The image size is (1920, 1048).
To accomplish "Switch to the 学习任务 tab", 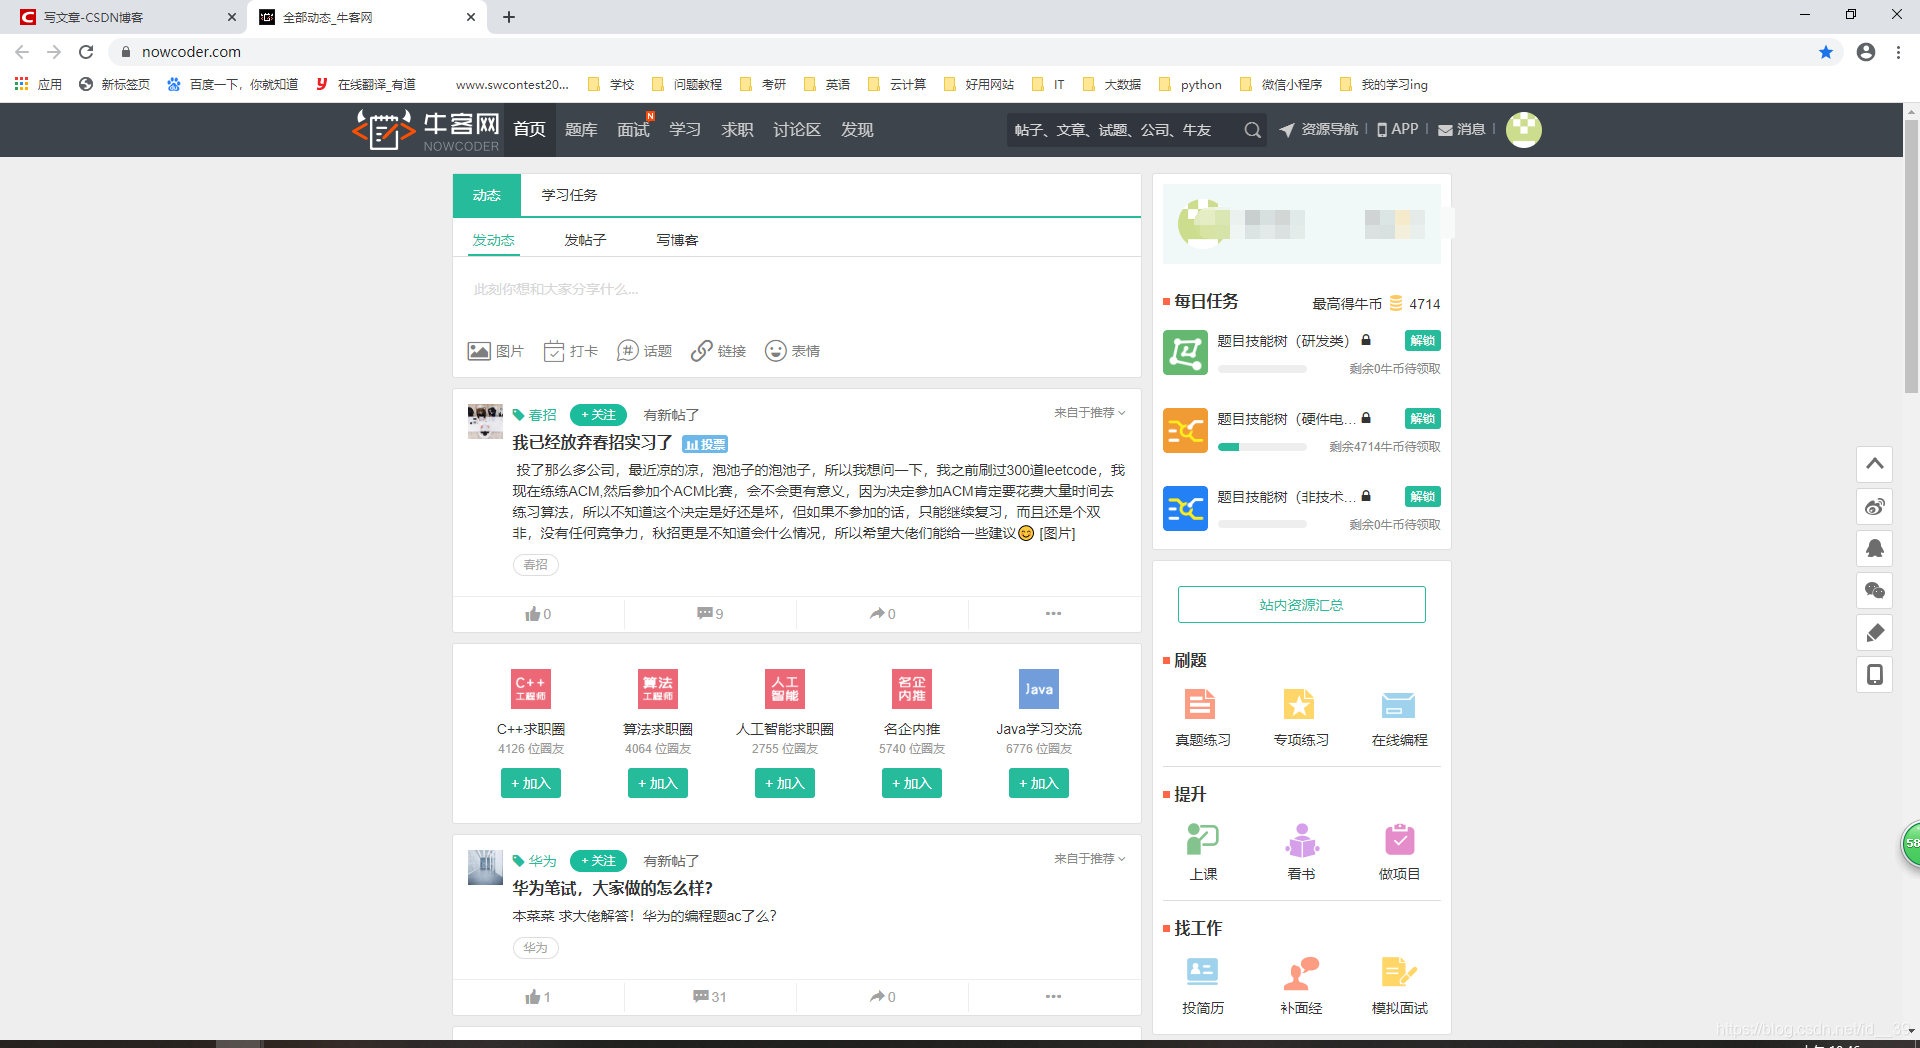I will (568, 195).
